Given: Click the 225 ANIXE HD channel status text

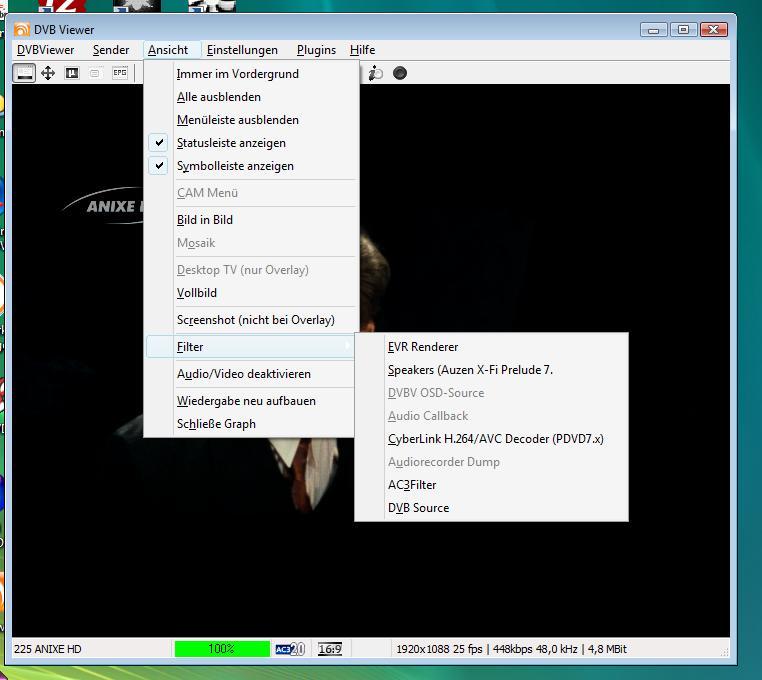Looking at the screenshot, I should coord(48,649).
